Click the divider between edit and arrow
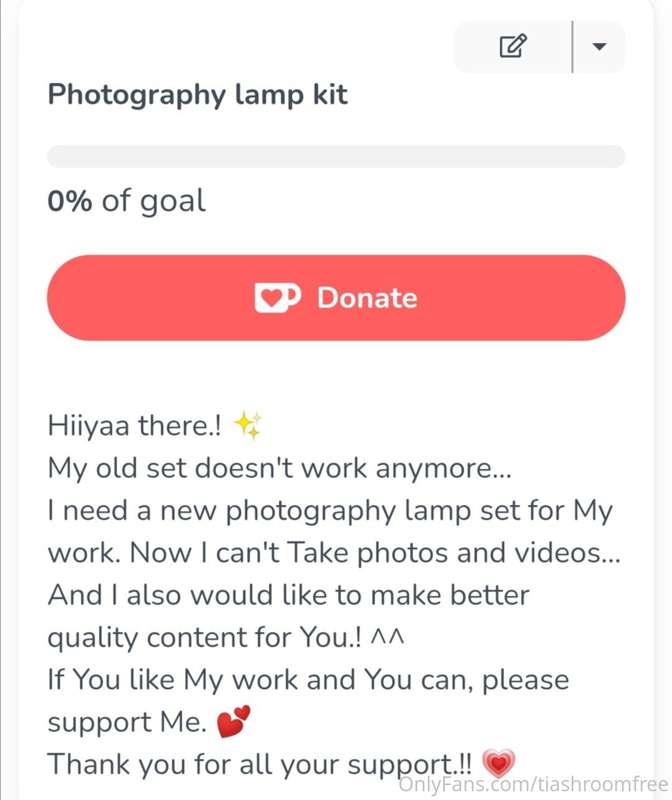The width and height of the screenshot is (672, 800). click(573, 47)
